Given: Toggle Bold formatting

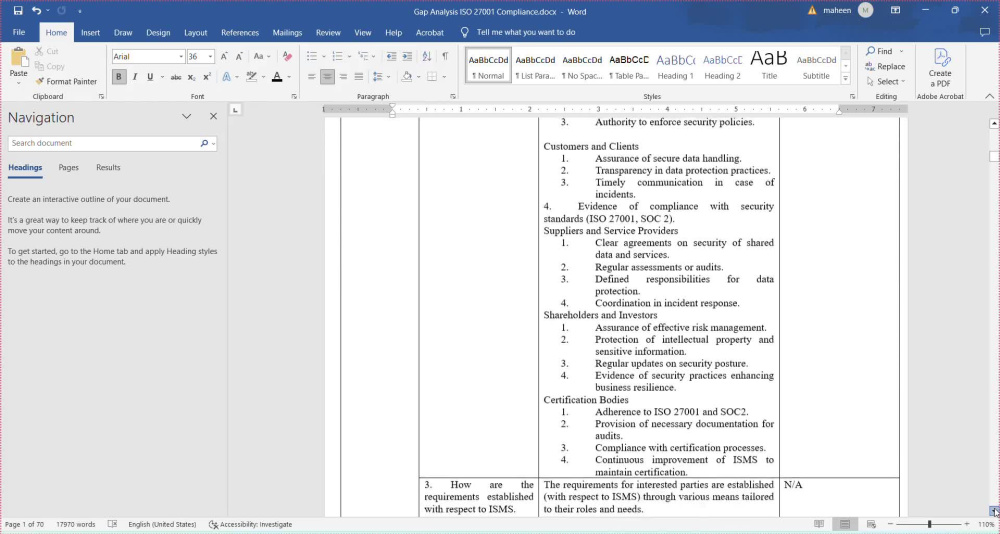Looking at the screenshot, I should [x=119, y=77].
